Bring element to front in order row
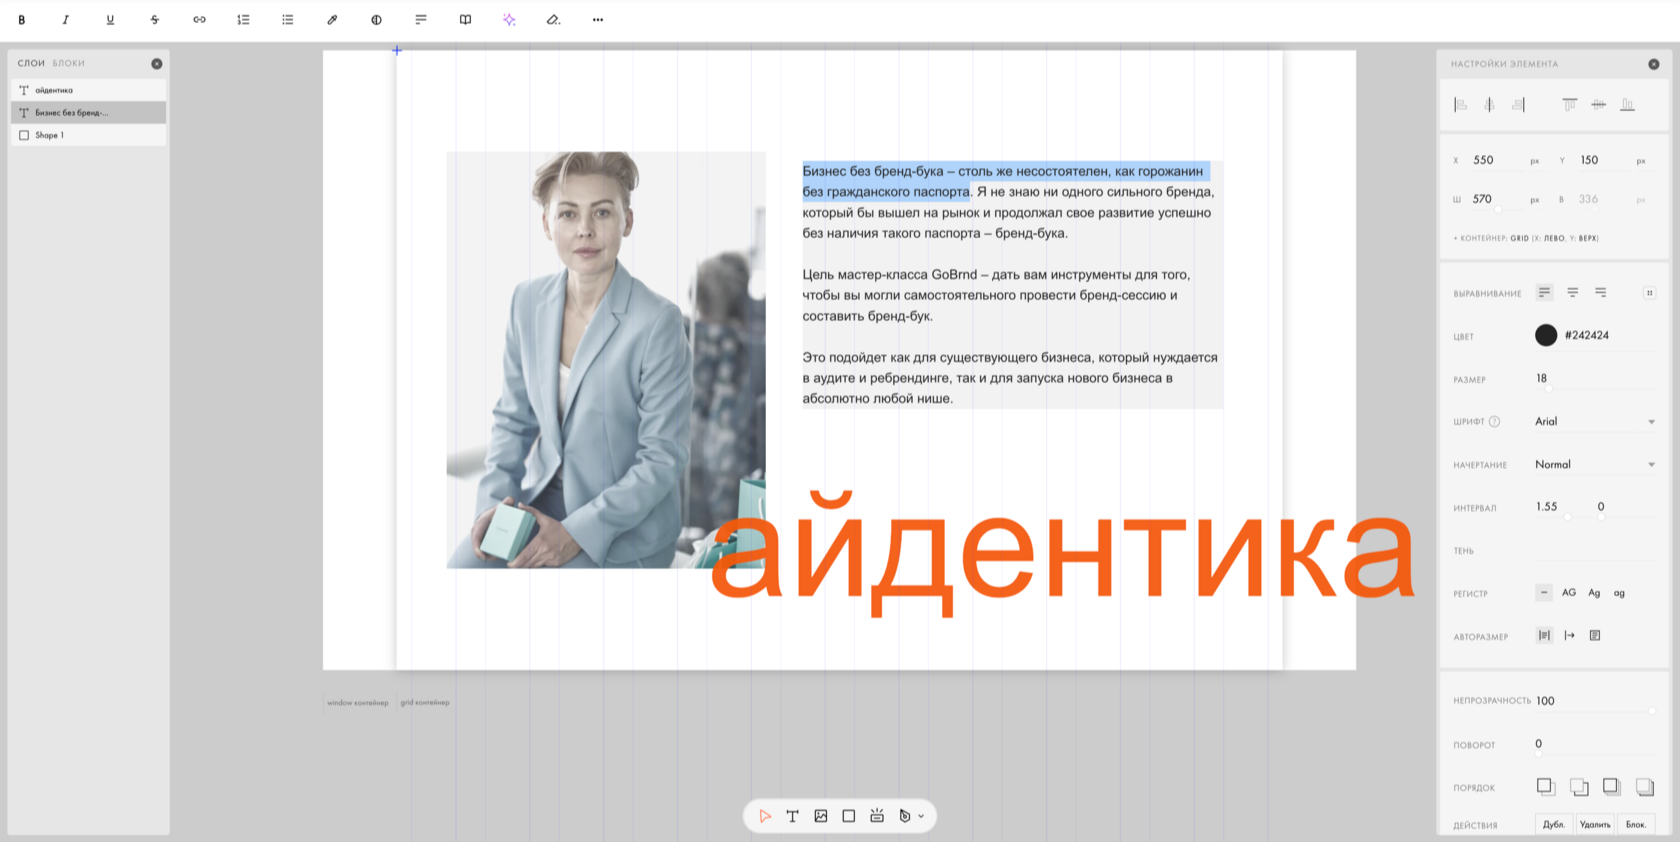This screenshot has height=842, width=1680. pyautogui.click(x=1611, y=787)
